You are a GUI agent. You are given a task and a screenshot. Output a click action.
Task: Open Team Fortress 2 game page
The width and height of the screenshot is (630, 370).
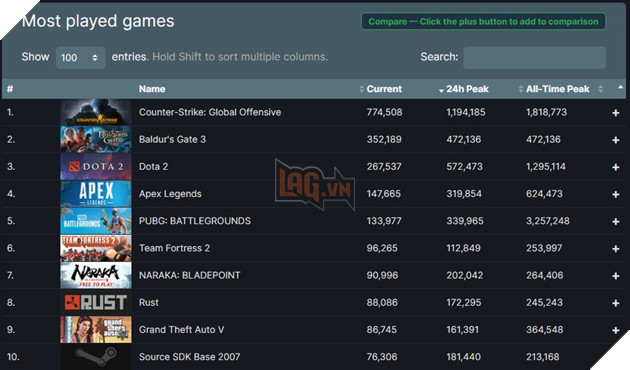click(174, 248)
